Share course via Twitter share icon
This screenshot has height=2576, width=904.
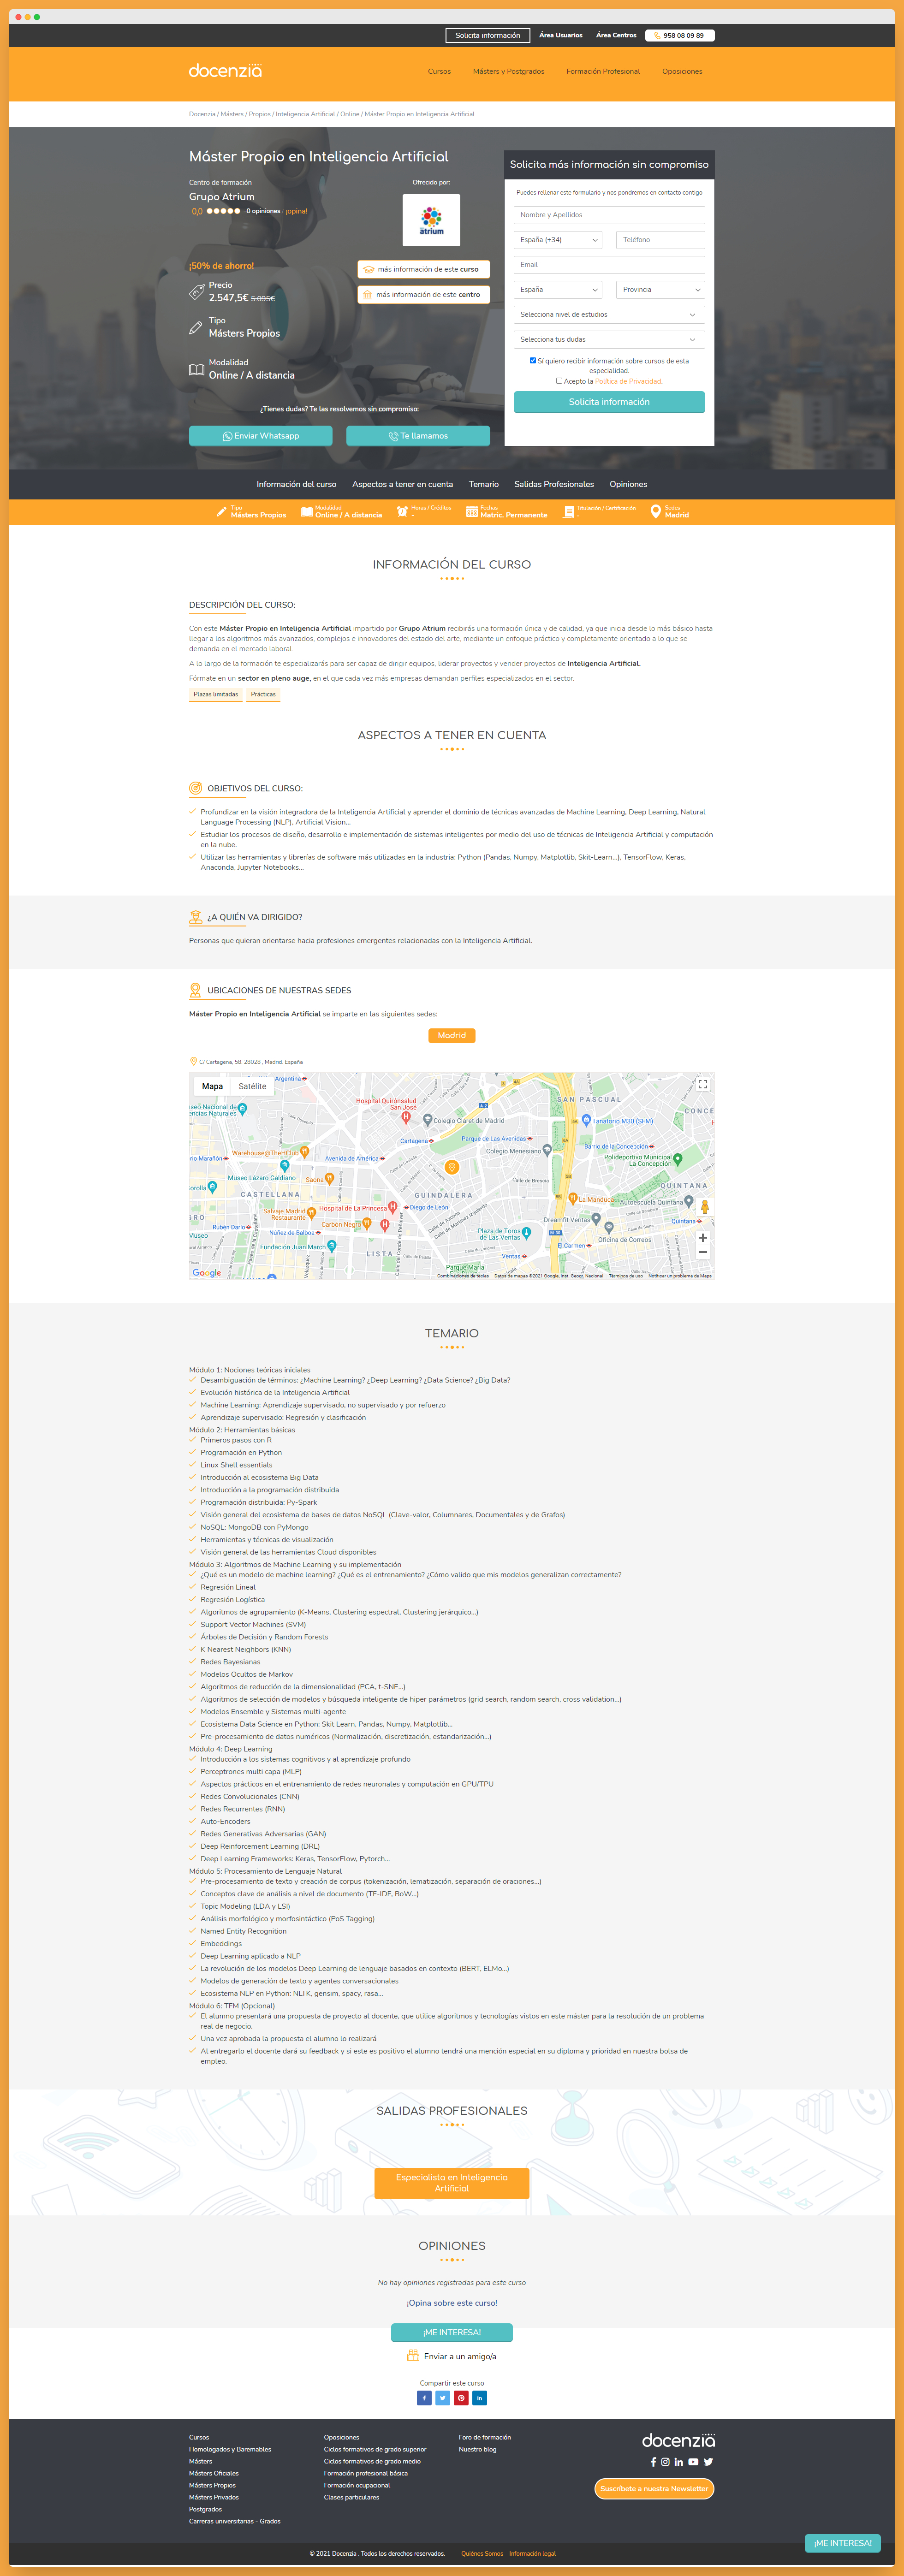point(442,2397)
